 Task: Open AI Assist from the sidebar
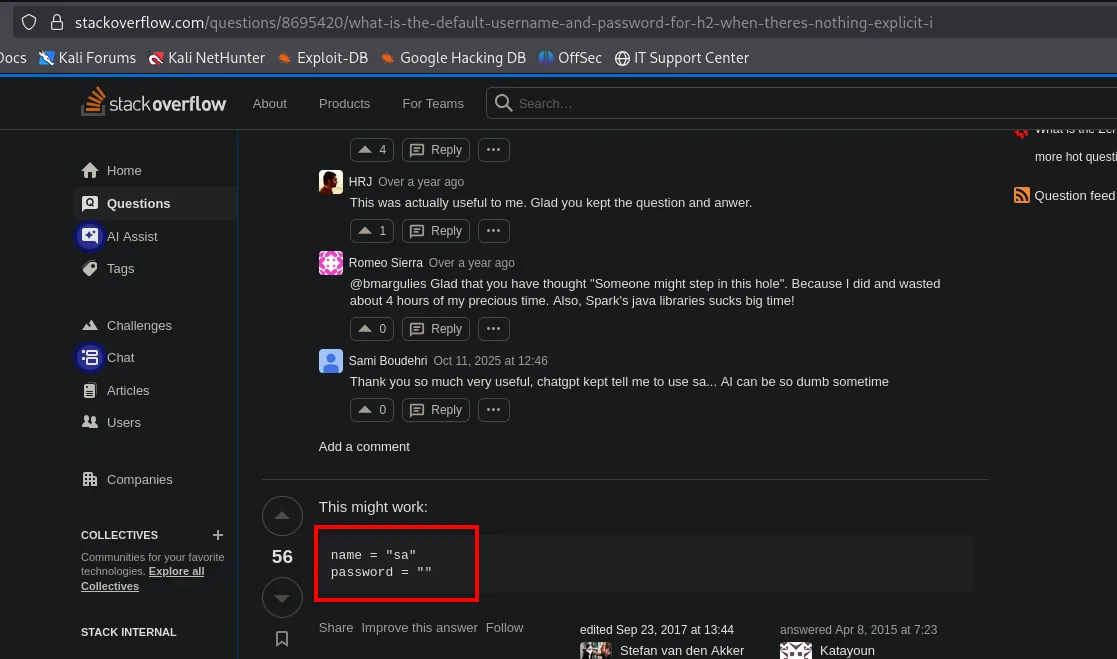(x=155, y=236)
